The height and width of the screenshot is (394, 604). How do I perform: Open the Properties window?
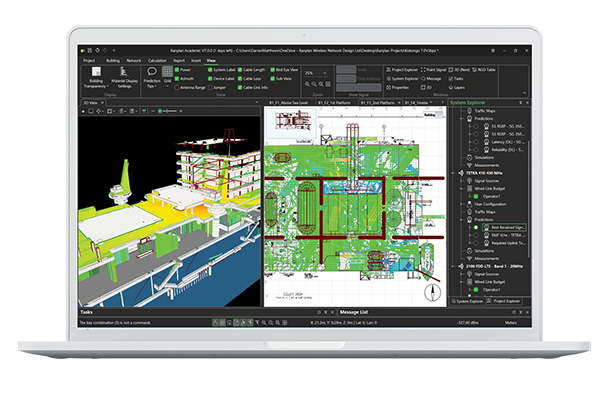click(x=398, y=87)
